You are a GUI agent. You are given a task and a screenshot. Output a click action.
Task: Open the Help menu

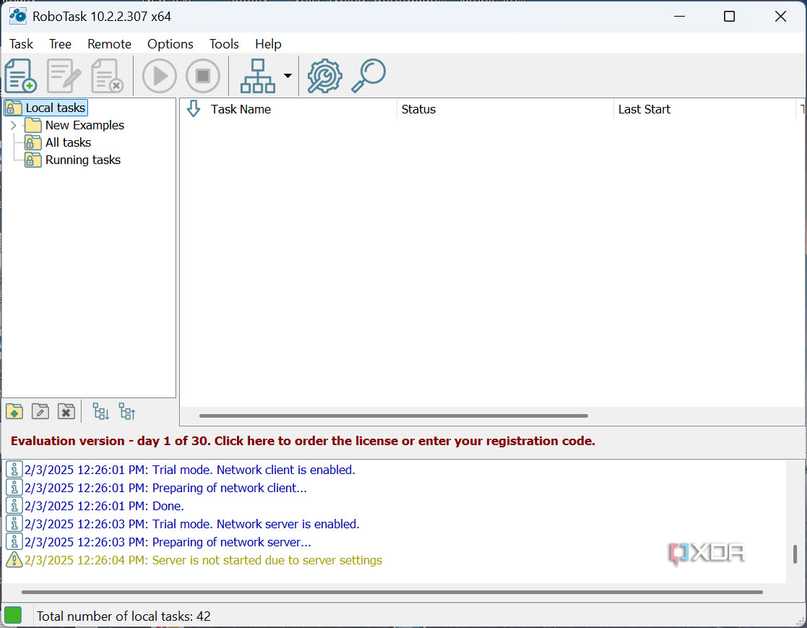(268, 44)
